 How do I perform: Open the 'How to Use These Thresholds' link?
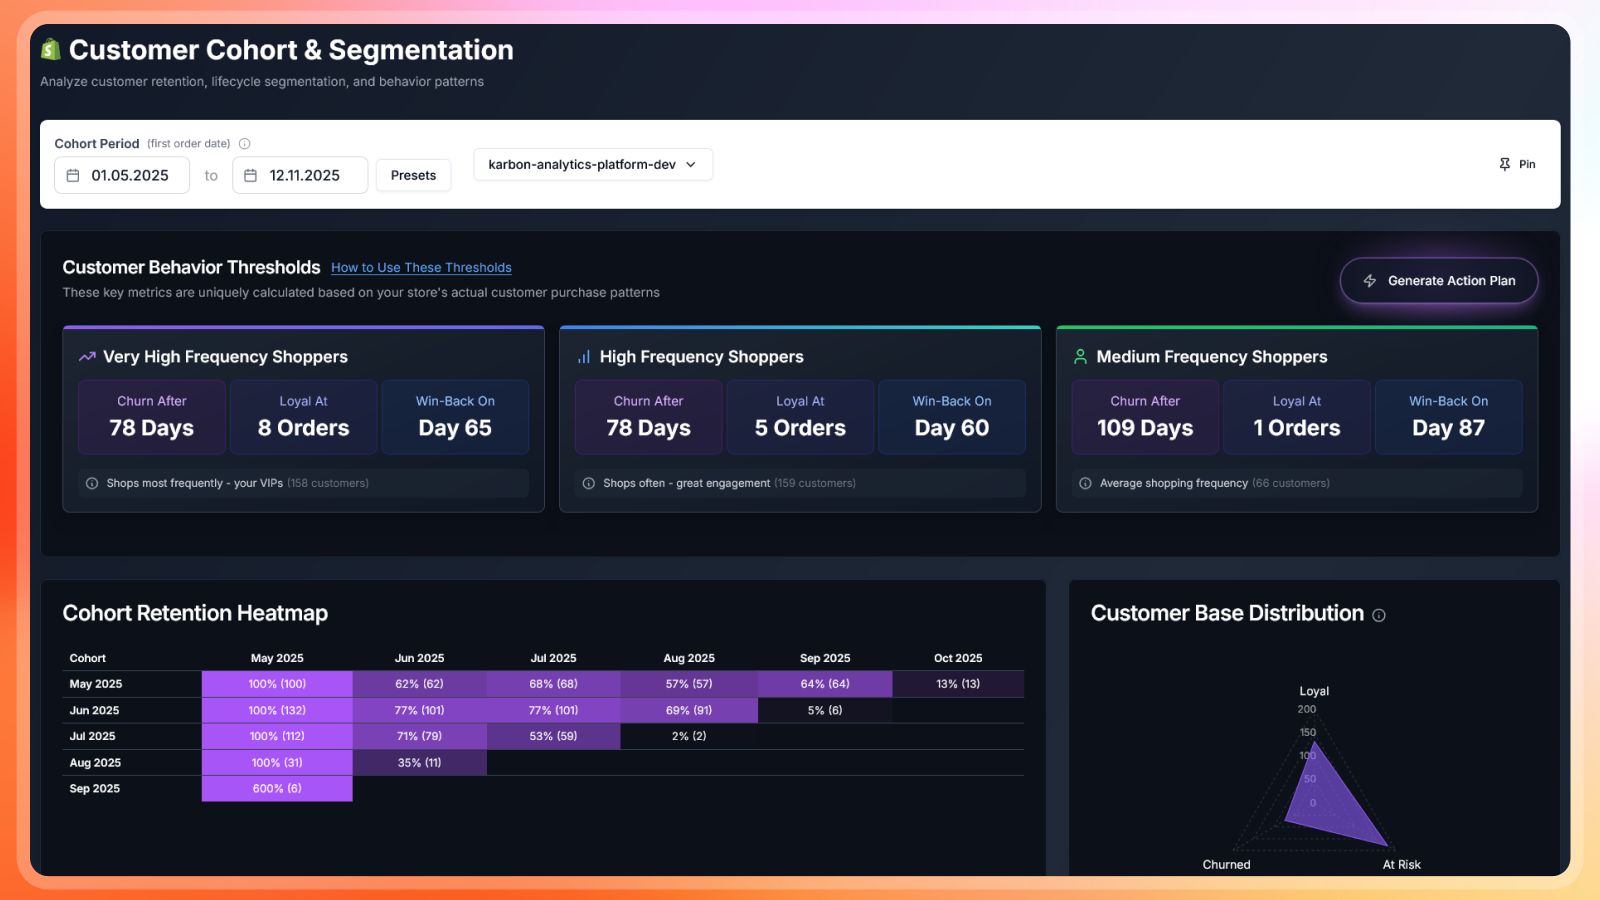point(420,267)
